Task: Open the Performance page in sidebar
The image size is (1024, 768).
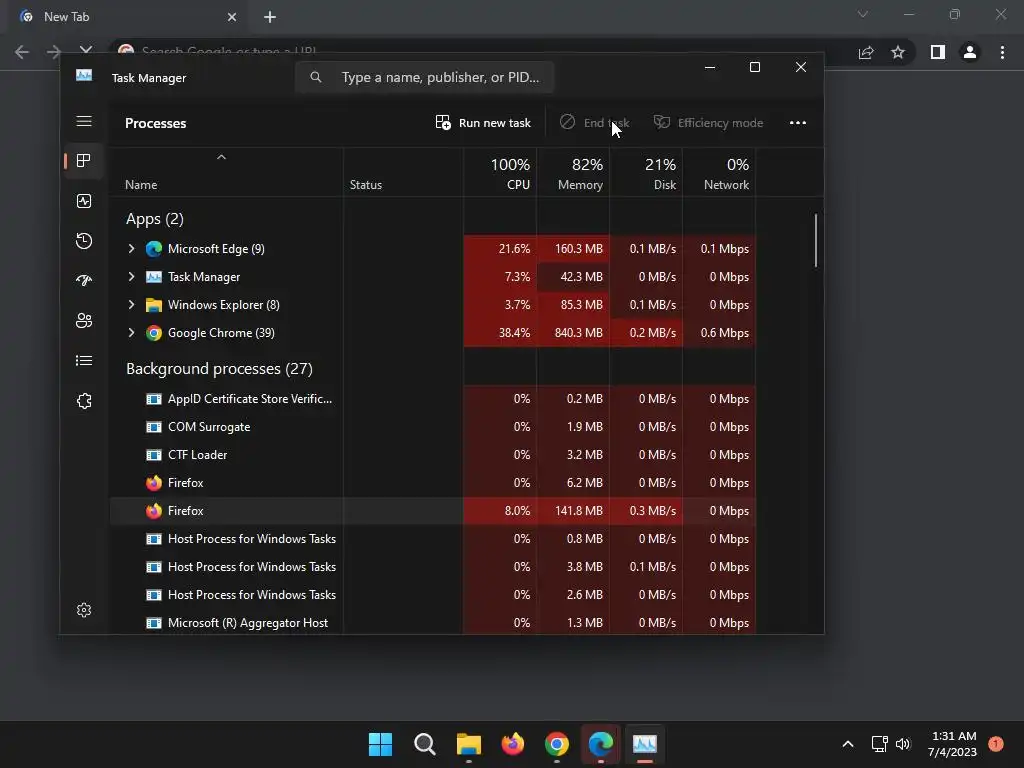Action: tap(84, 201)
